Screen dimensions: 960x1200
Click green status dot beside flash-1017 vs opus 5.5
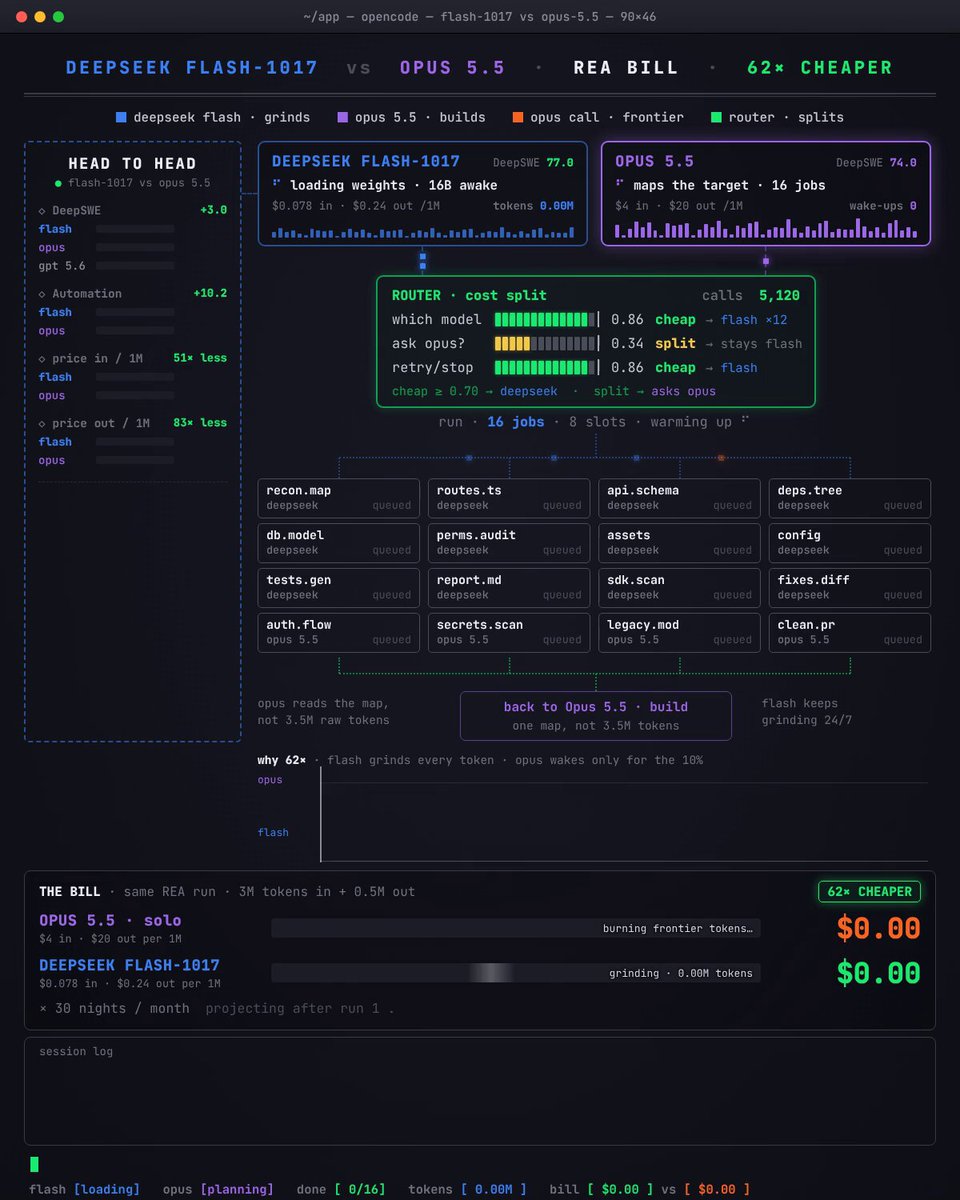tap(58, 183)
